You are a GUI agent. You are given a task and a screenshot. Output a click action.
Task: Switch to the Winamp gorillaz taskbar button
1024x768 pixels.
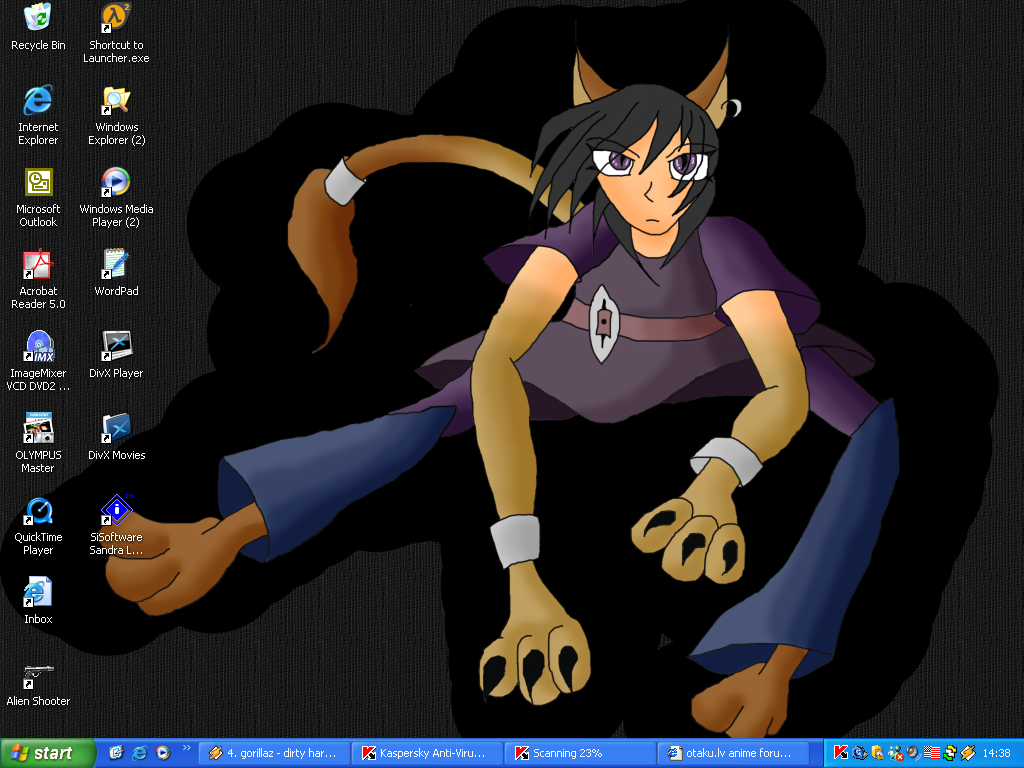pos(274,754)
